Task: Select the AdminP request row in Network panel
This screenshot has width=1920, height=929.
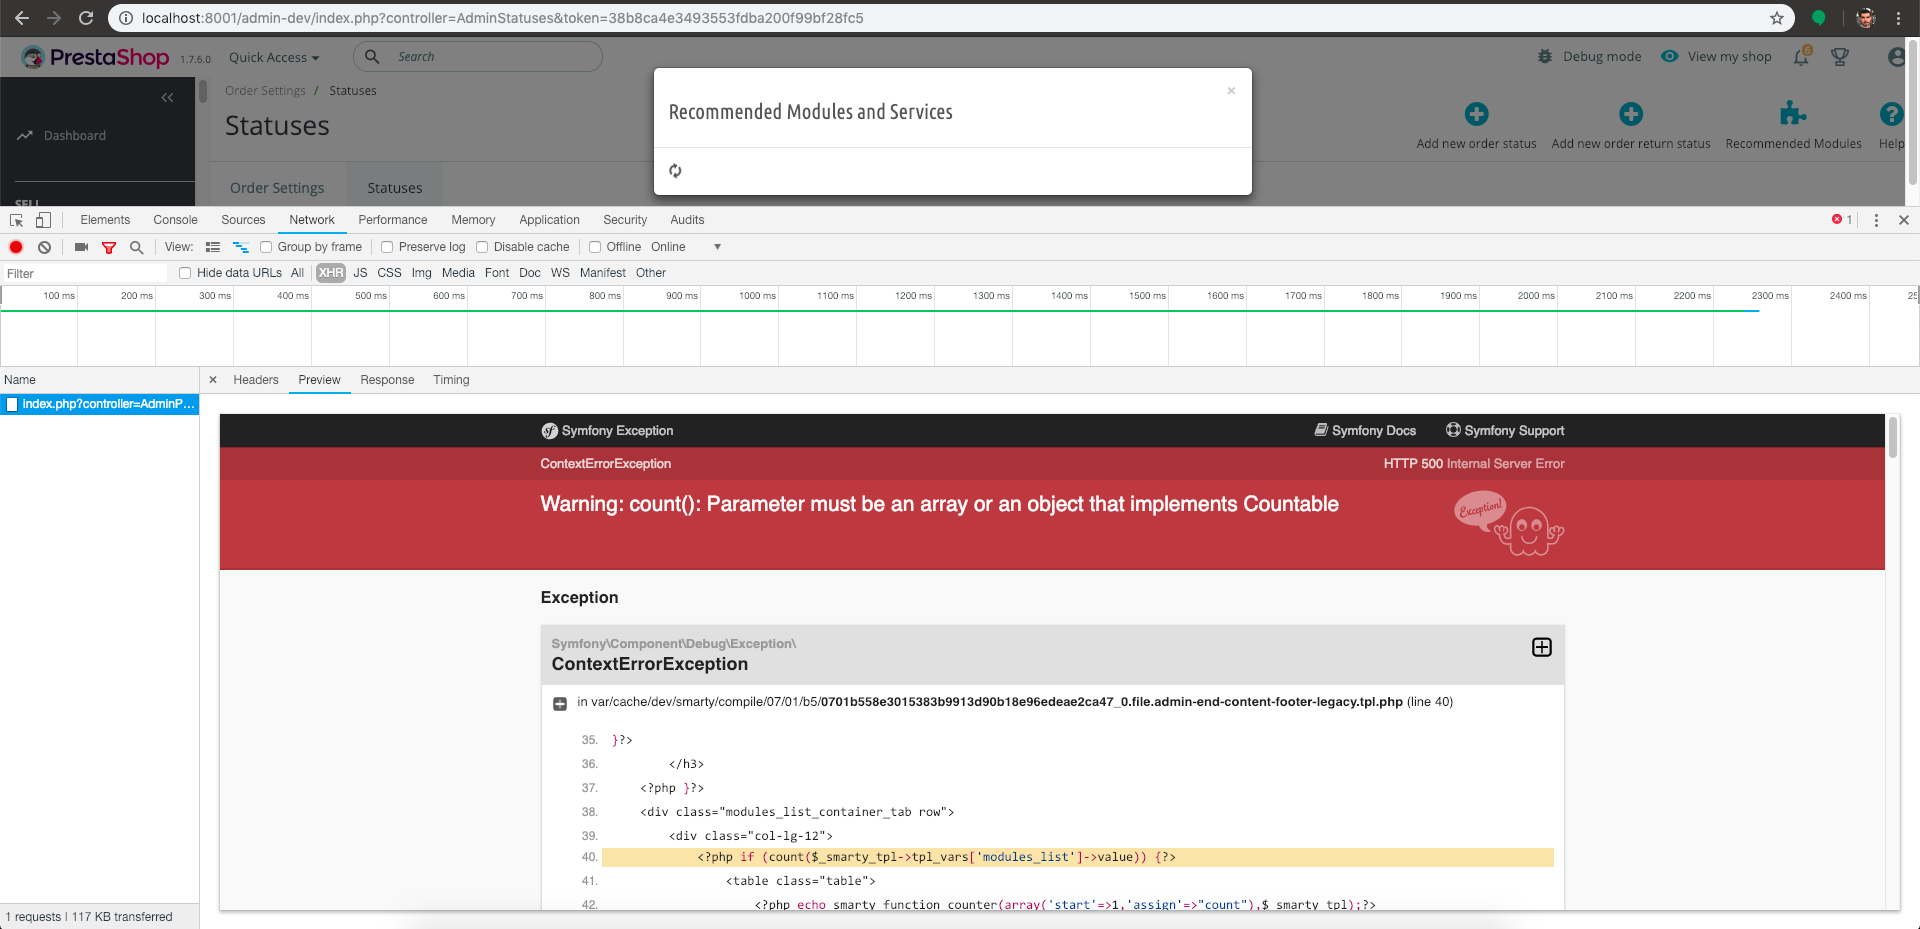Action: point(100,404)
